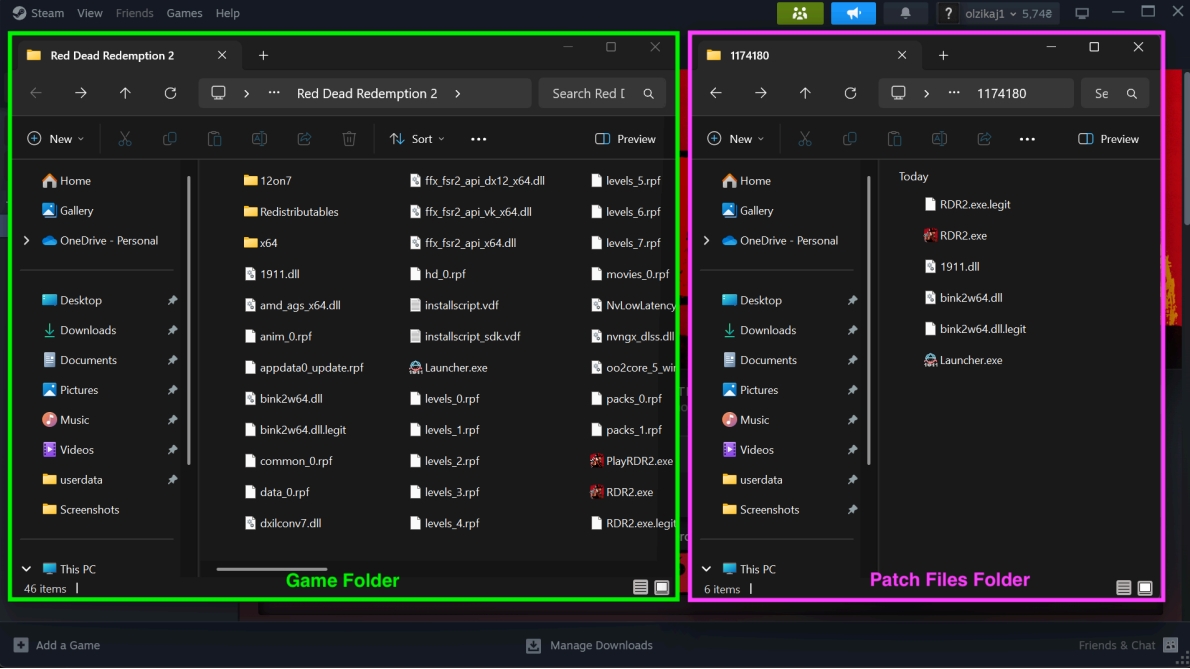Open Friends & Chat in Steam
The image size is (1190, 669).
[1128, 645]
